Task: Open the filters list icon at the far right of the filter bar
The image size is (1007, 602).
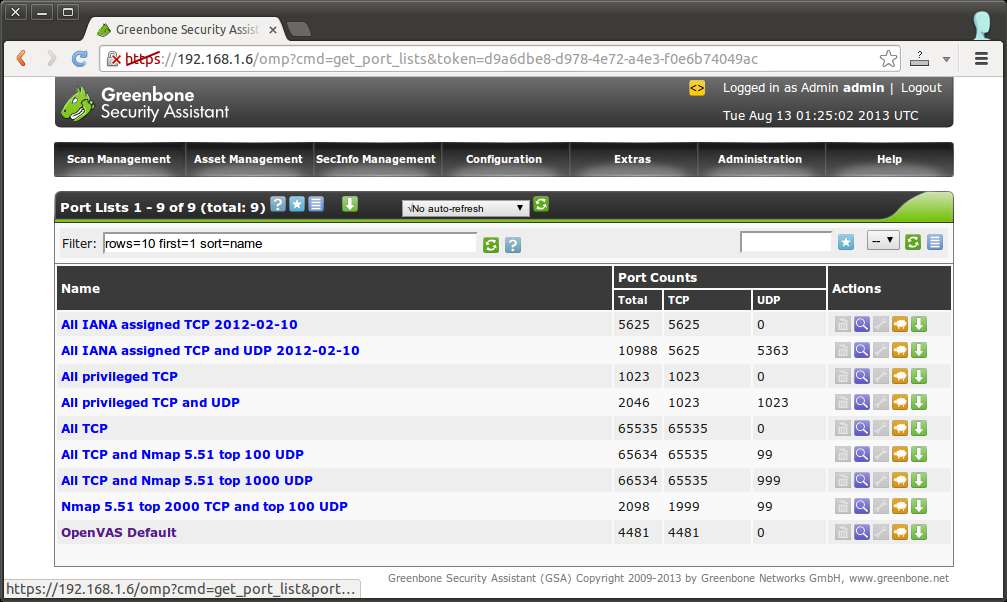Action: pos(935,242)
